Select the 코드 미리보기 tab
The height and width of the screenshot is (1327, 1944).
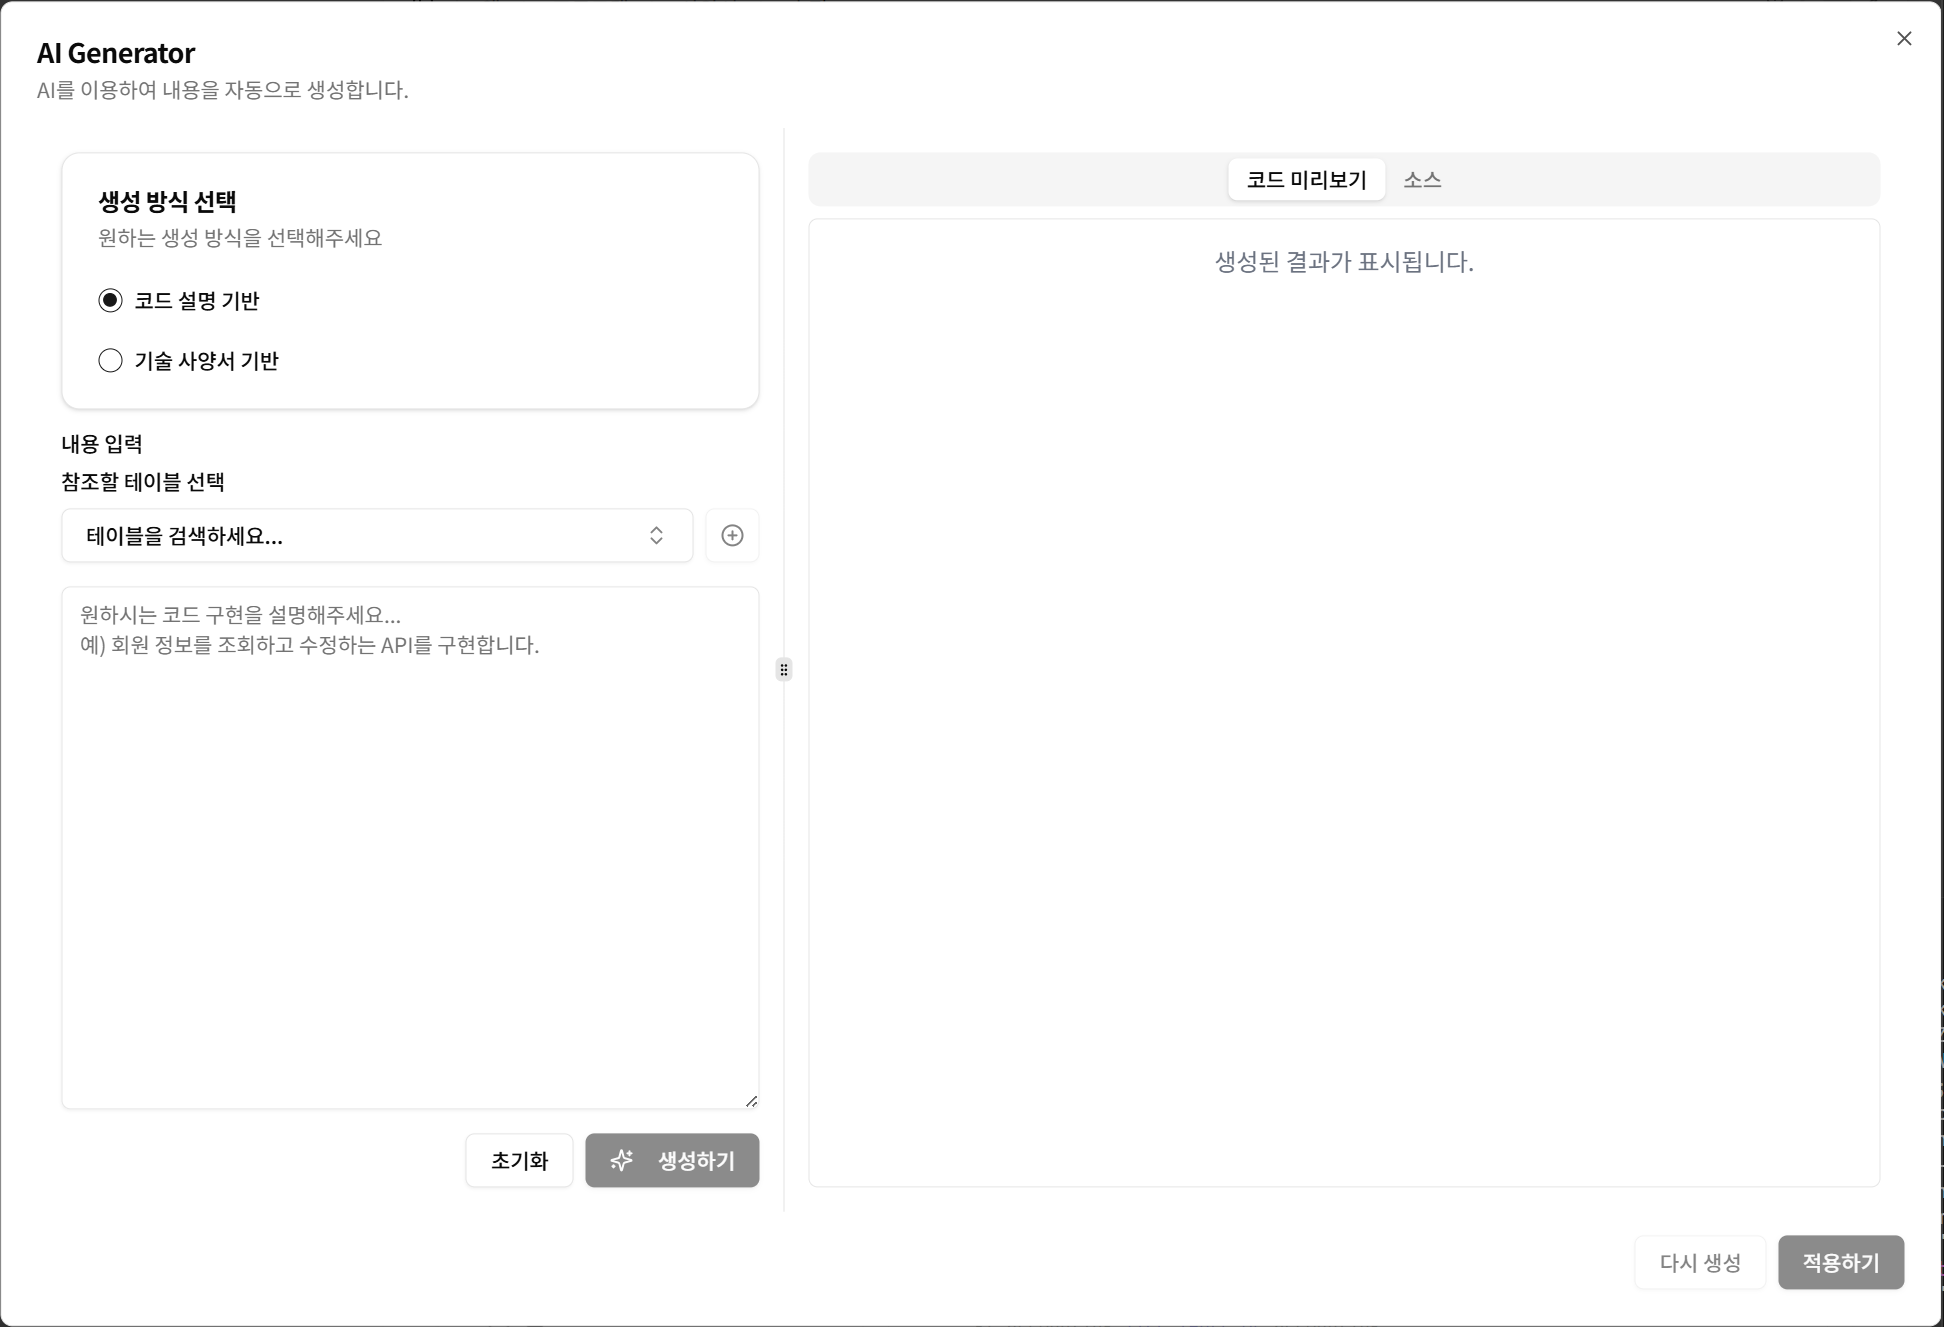click(1306, 180)
